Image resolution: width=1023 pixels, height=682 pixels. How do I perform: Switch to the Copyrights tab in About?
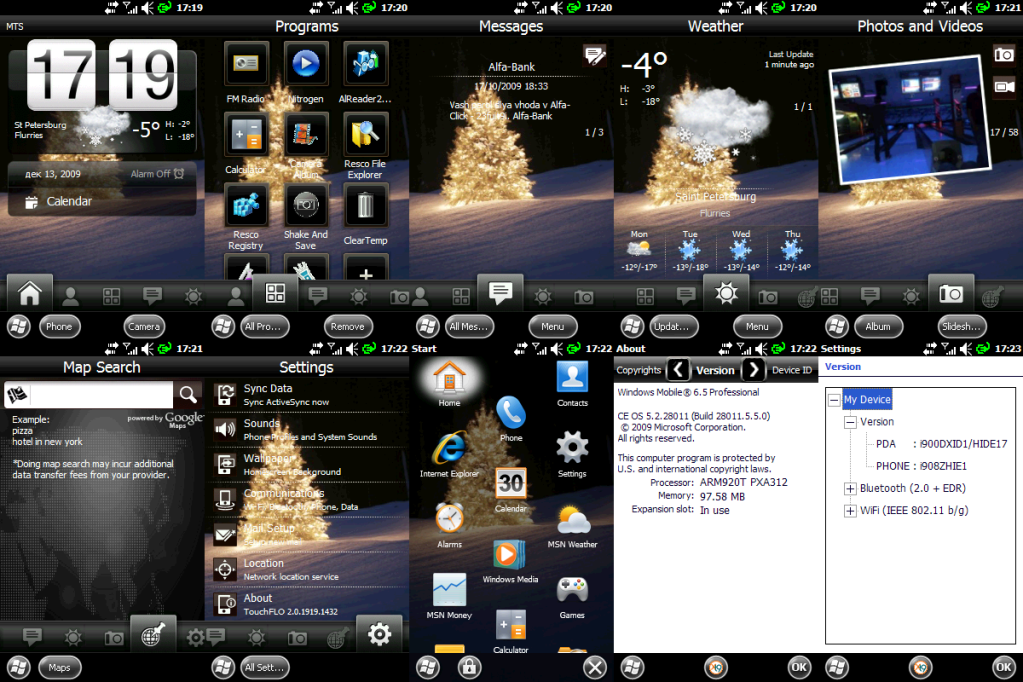click(x=639, y=370)
